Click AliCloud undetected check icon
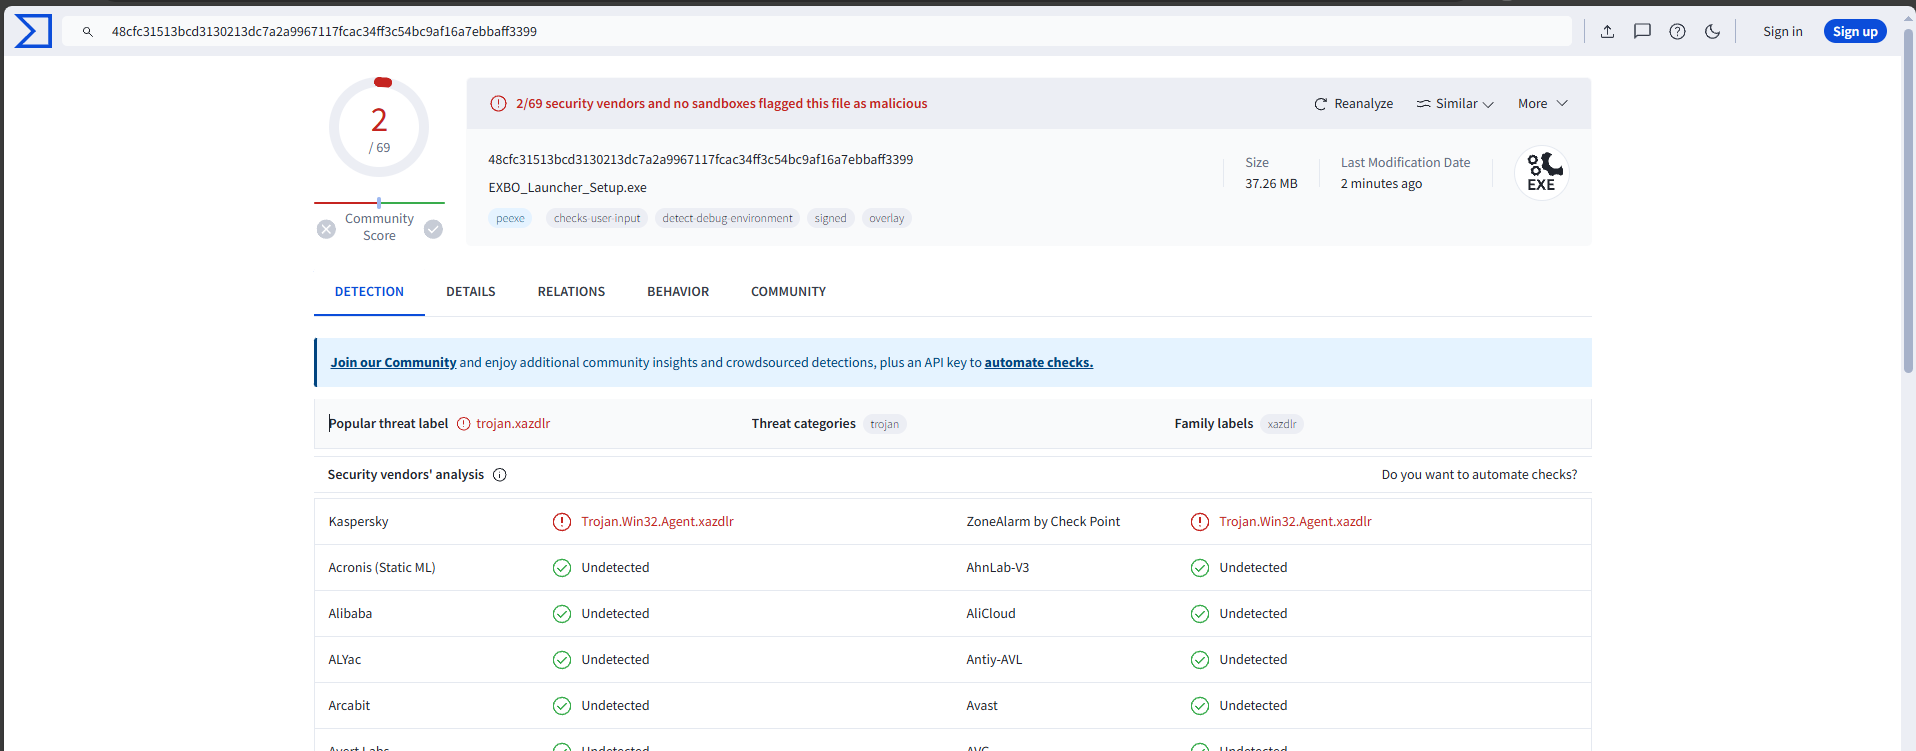The image size is (1916, 751). pos(1200,614)
